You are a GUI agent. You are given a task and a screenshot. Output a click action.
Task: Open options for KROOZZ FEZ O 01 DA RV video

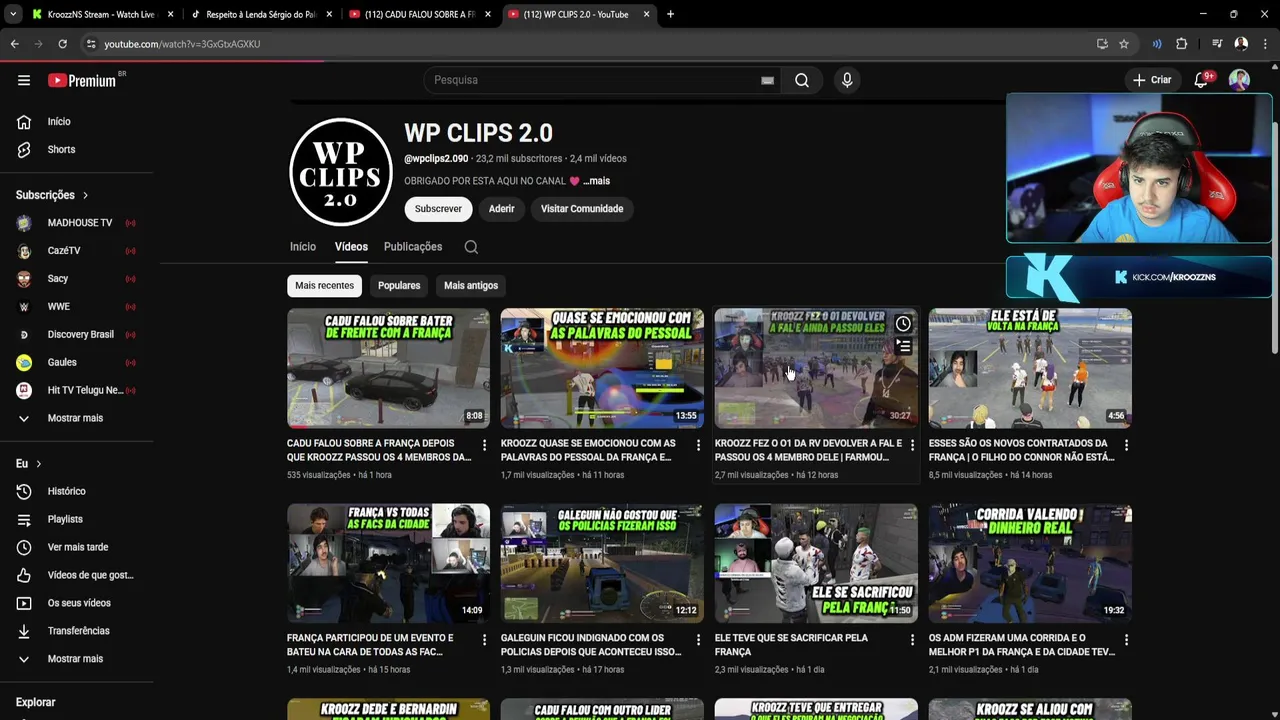click(912, 445)
